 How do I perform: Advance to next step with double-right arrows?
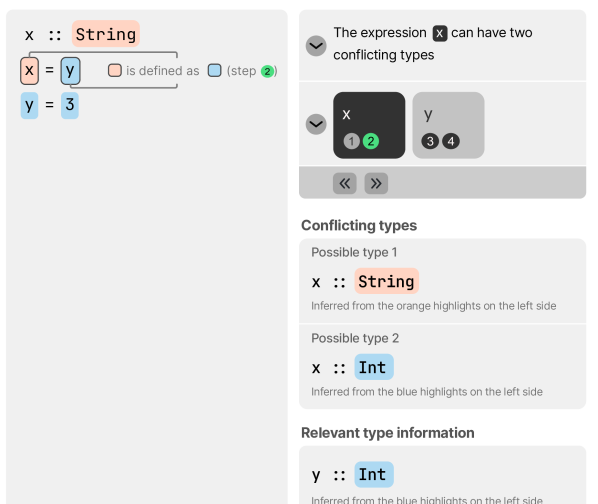[x=376, y=183]
